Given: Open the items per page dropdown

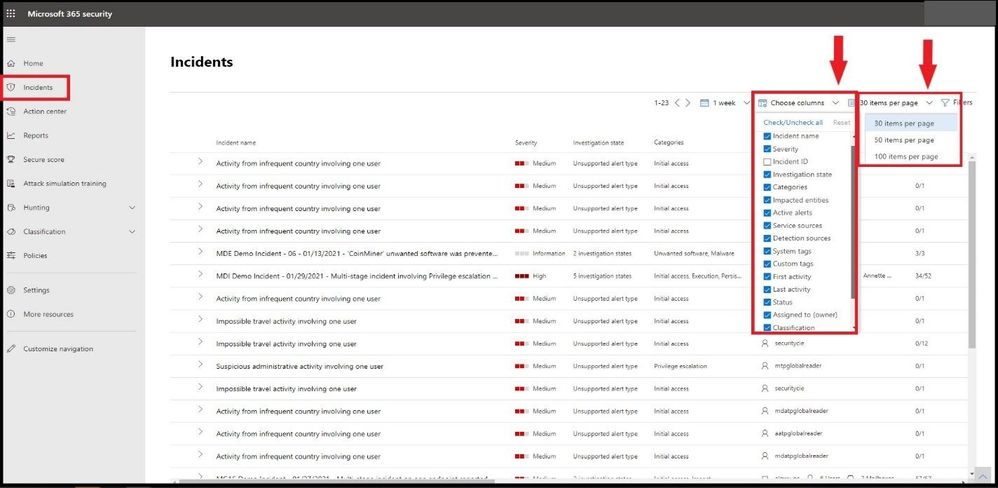Looking at the screenshot, I should [896, 102].
